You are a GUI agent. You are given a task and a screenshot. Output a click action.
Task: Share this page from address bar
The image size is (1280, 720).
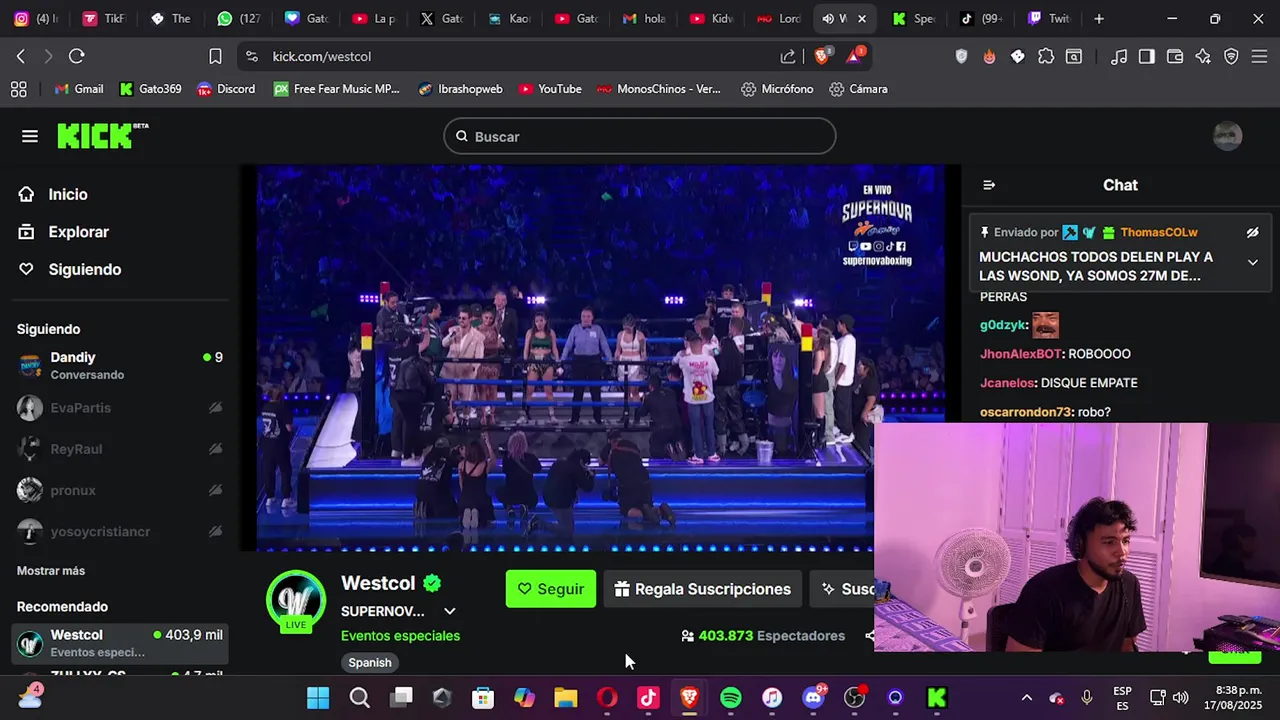pos(788,56)
